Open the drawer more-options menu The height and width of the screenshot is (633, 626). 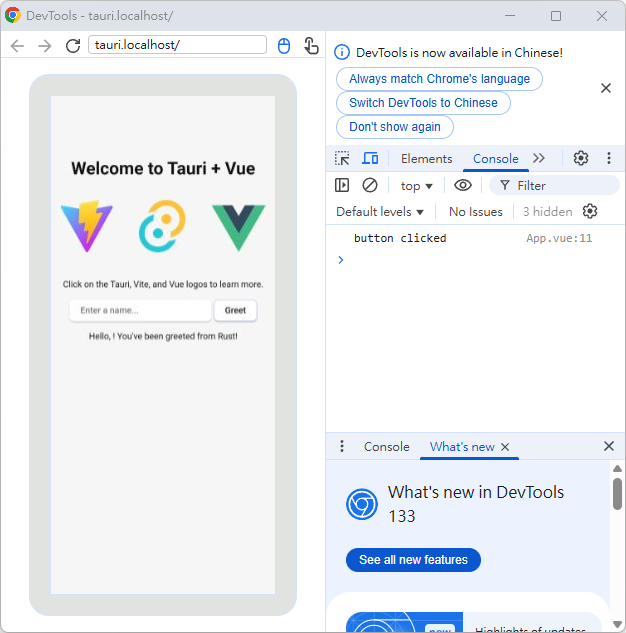click(x=342, y=446)
